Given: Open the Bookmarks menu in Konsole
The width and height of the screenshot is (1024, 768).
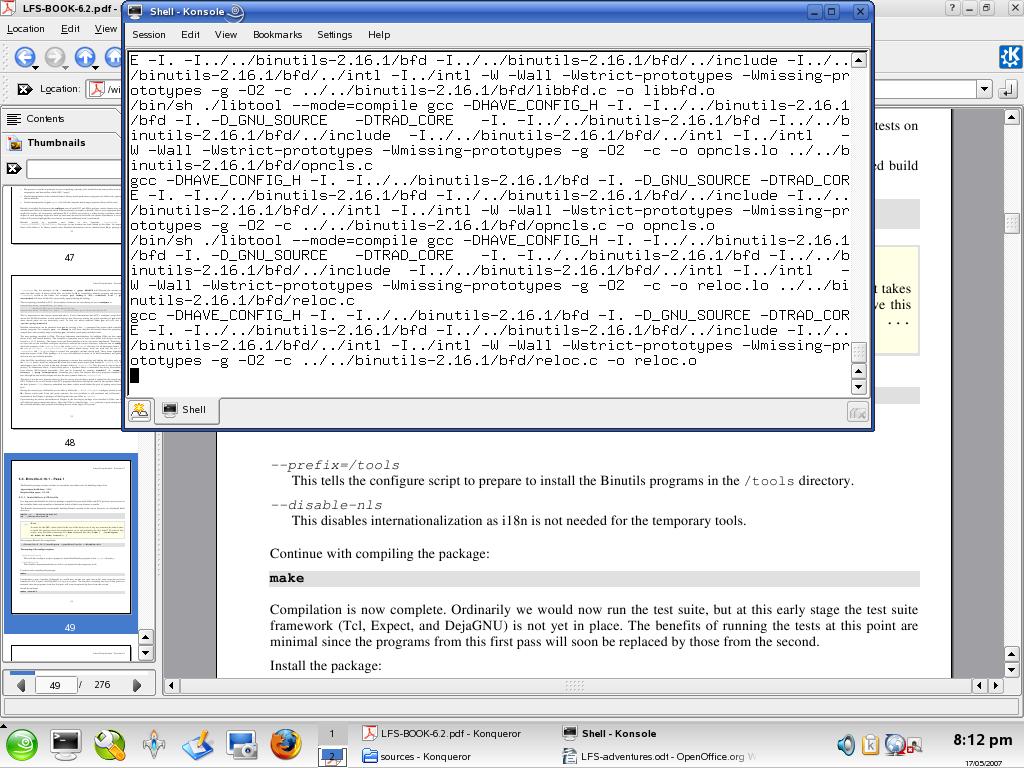Looking at the screenshot, I should [277, 34].
